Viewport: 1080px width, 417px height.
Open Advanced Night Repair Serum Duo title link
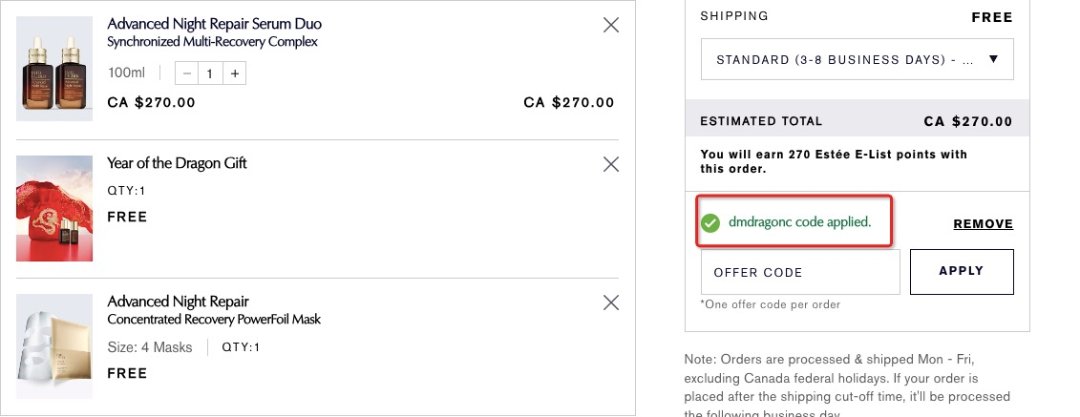coord(214,23)
